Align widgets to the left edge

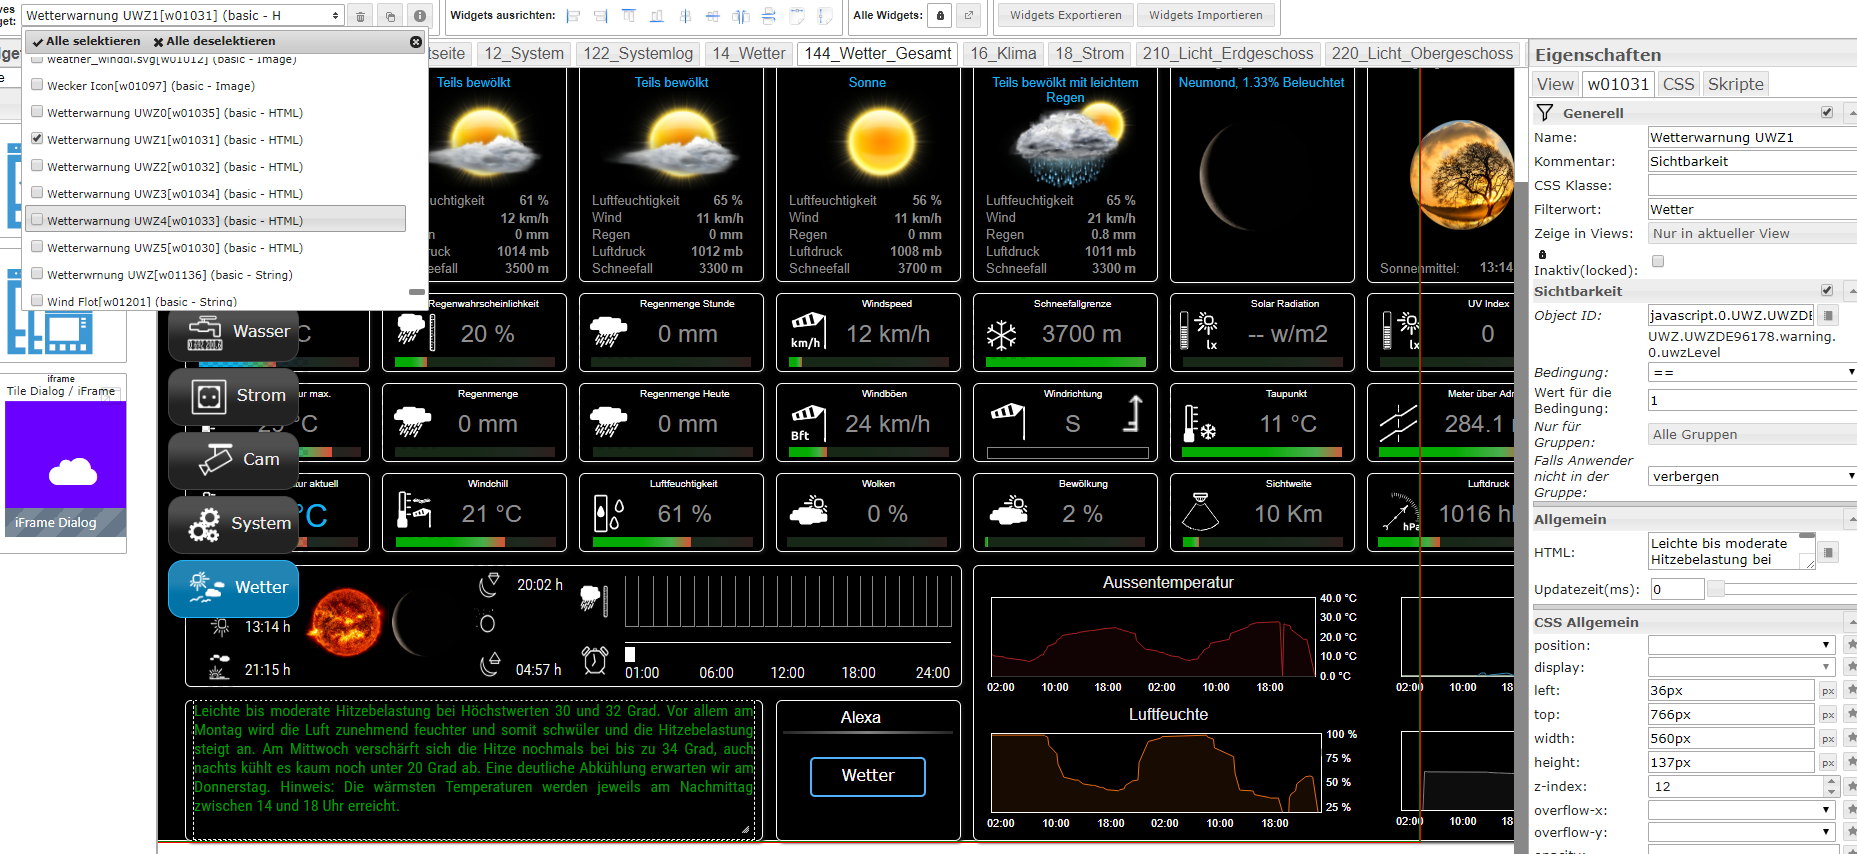(574, 16)
